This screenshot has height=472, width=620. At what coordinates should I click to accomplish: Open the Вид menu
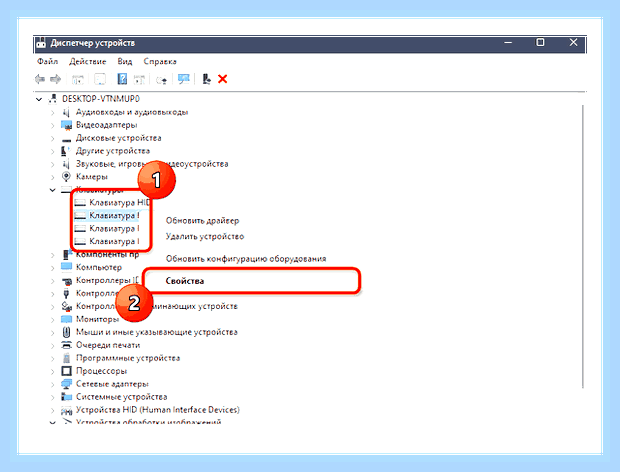coord(125,61)
